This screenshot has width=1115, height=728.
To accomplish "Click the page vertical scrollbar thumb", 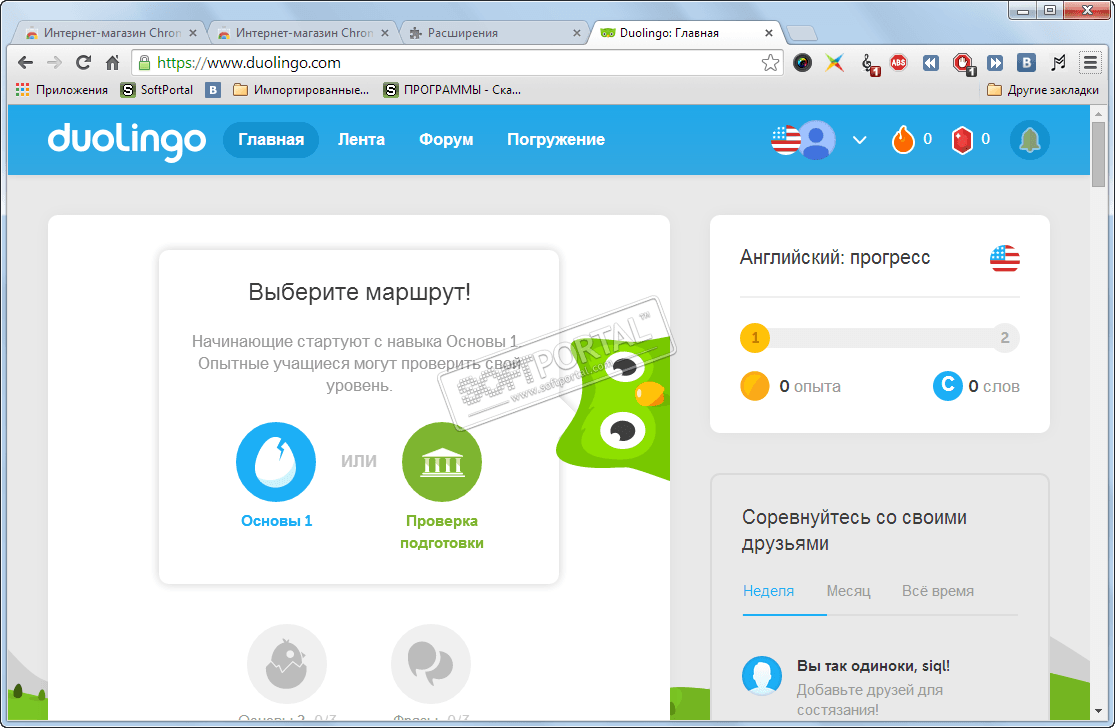I will coord(1099,154).
